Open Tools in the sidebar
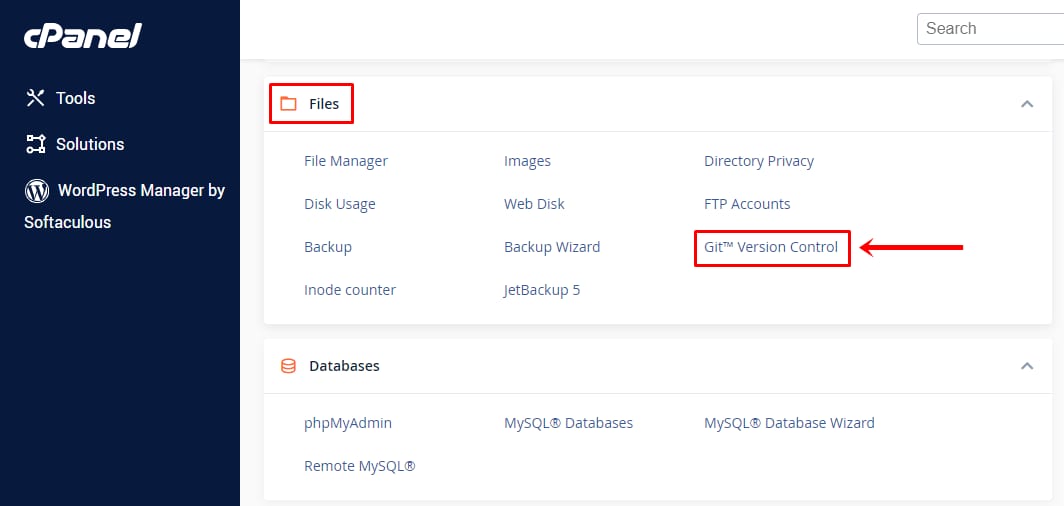 [75, 98]
